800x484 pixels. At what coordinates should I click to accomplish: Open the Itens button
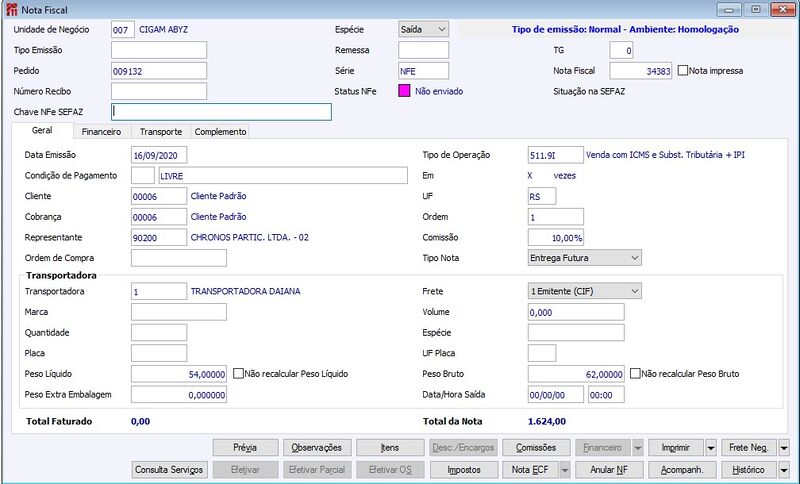tap(390, 448)
